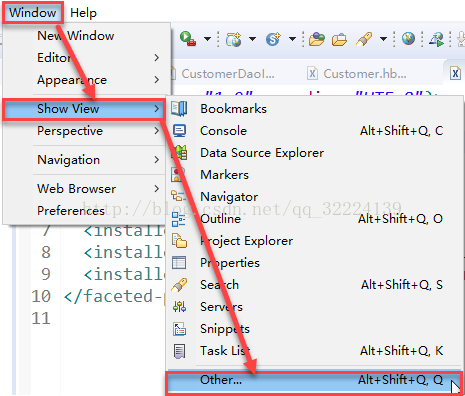This screenshot has width=465, height=396.
Task: Click the Console monitor icon
Action: tap(179, 131)
